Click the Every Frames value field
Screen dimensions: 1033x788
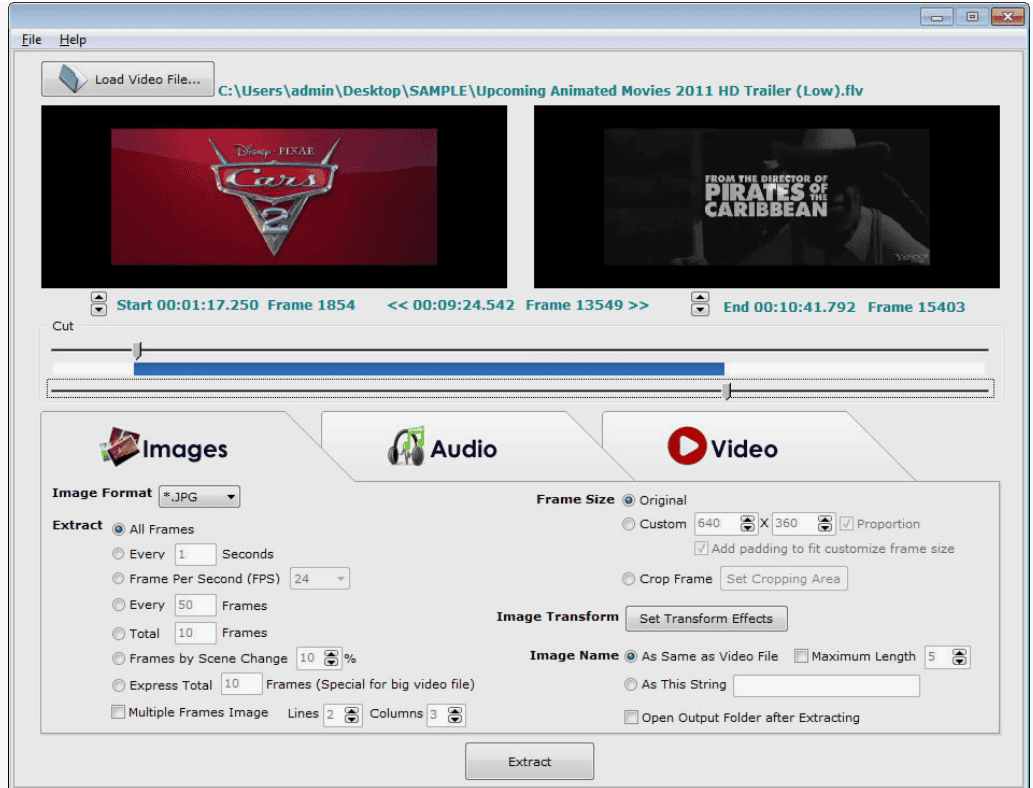(x=195, y=605)
